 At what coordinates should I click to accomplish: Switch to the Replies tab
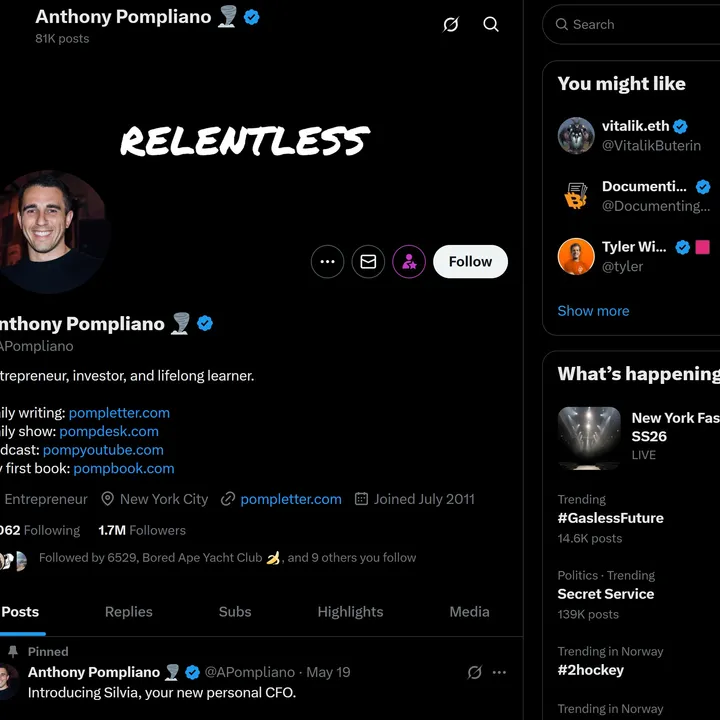point(129,612)
